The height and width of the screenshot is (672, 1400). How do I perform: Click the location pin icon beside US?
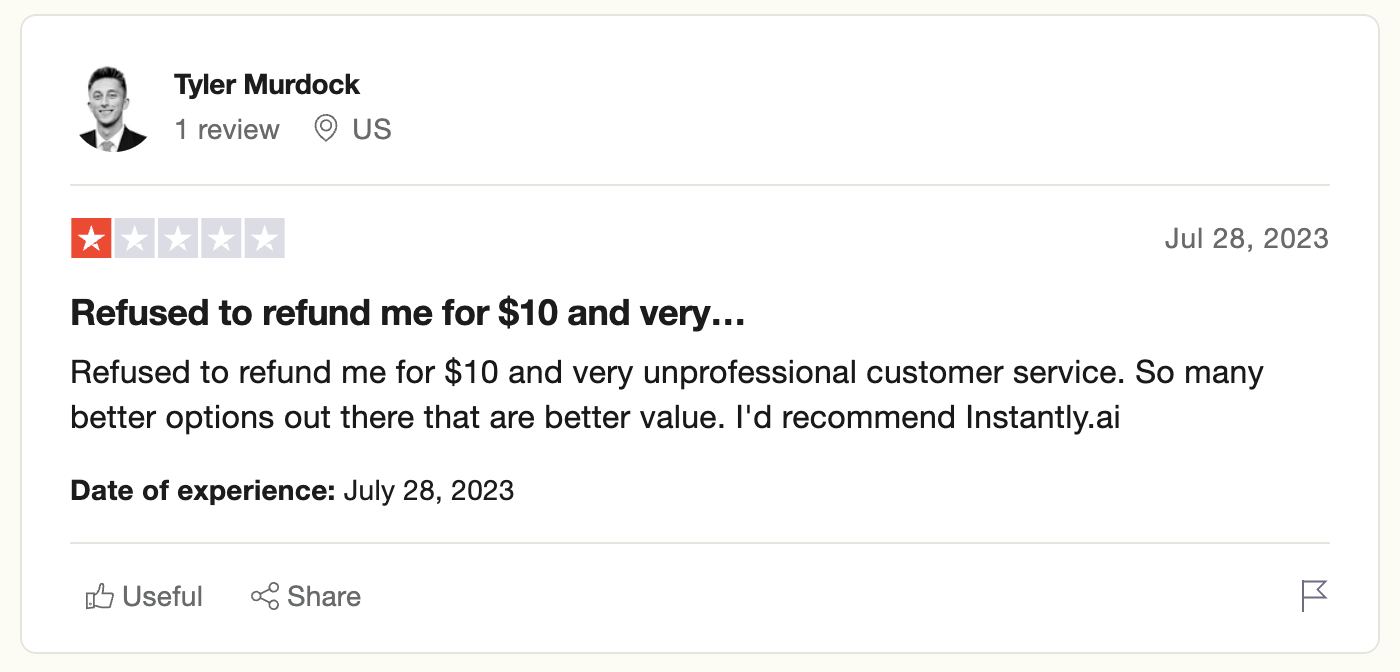tap(325, 129)
